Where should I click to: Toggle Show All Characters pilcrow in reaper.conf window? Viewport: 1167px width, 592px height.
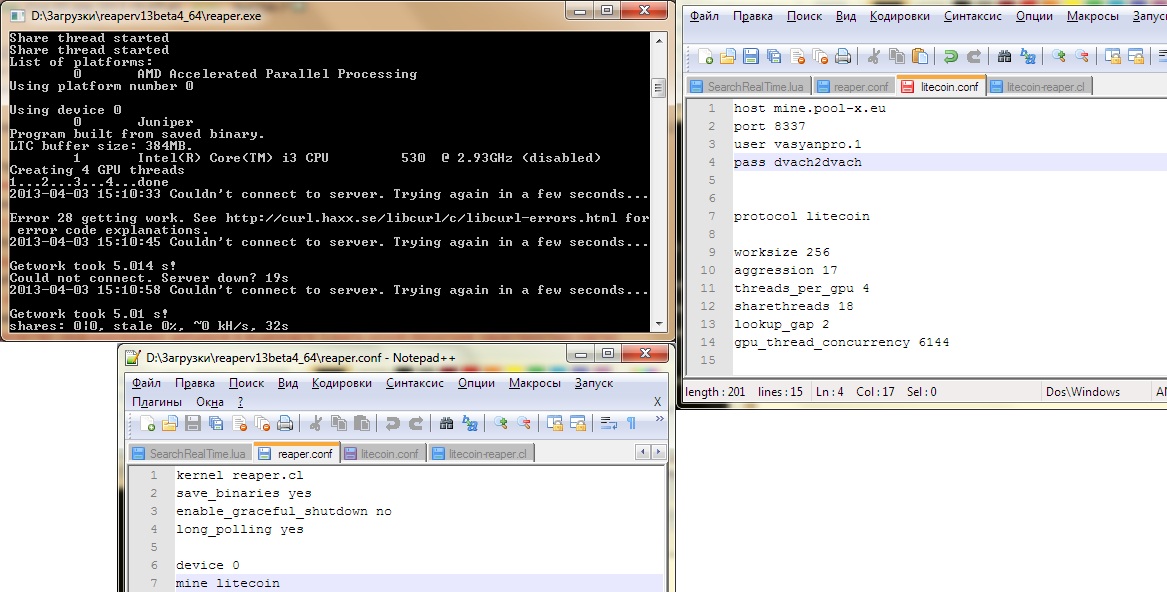(x=631, y=423)
